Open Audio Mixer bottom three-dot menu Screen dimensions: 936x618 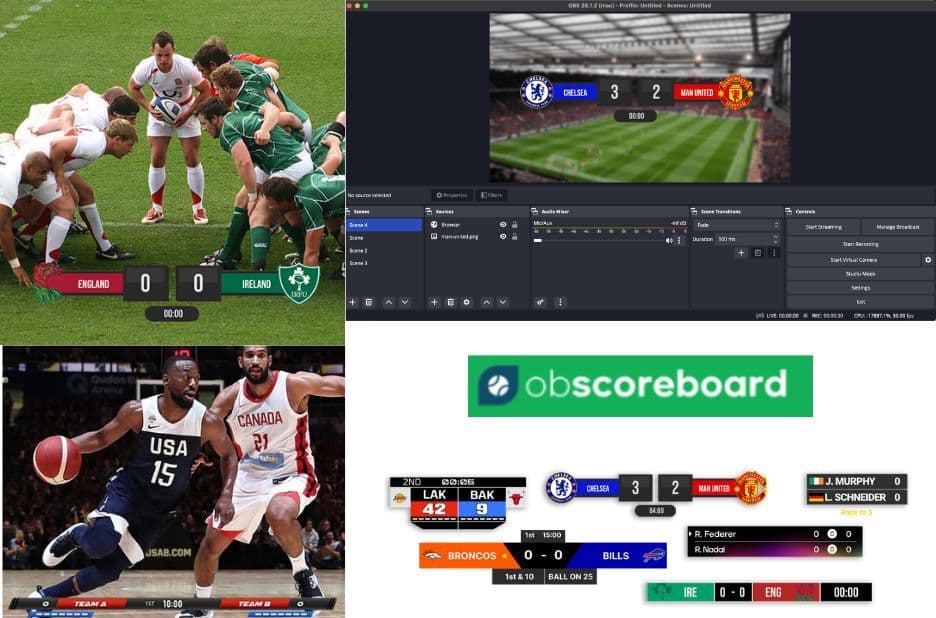pos(560,303)
